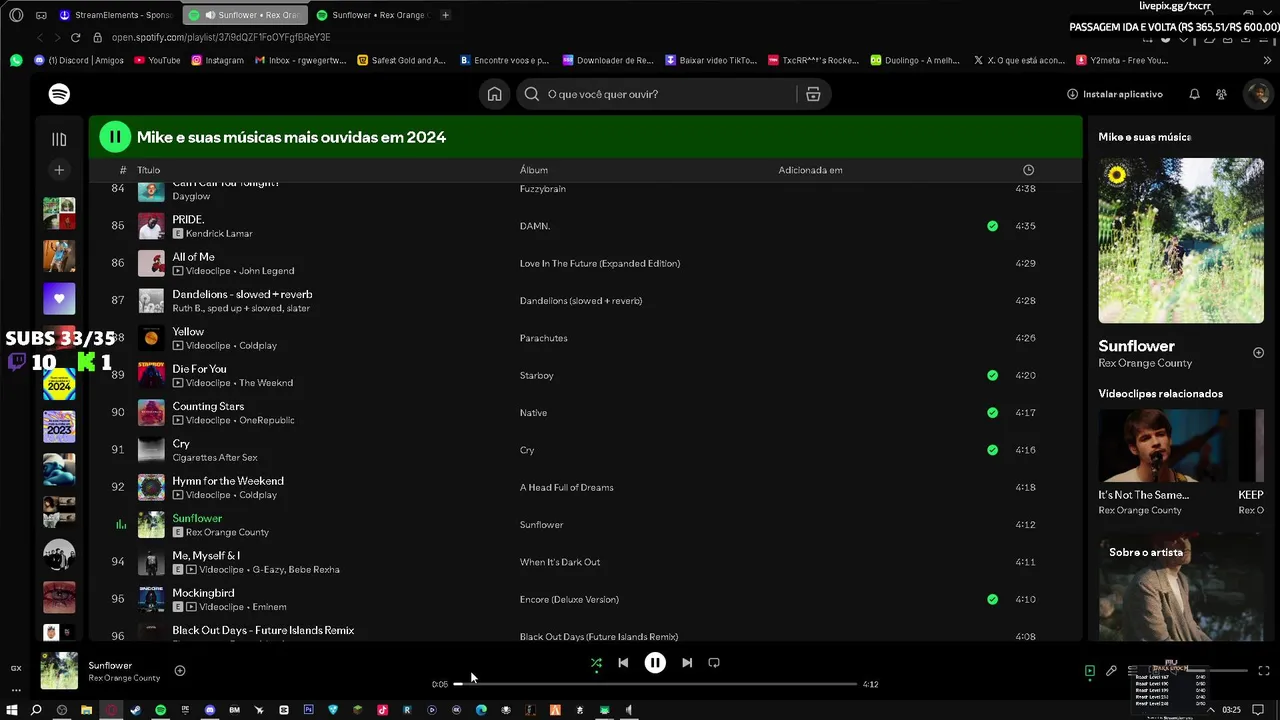The width and height of the screenshot is (1280, 720).
Task: Sort by Álbum column header
Action: (534, 170)
